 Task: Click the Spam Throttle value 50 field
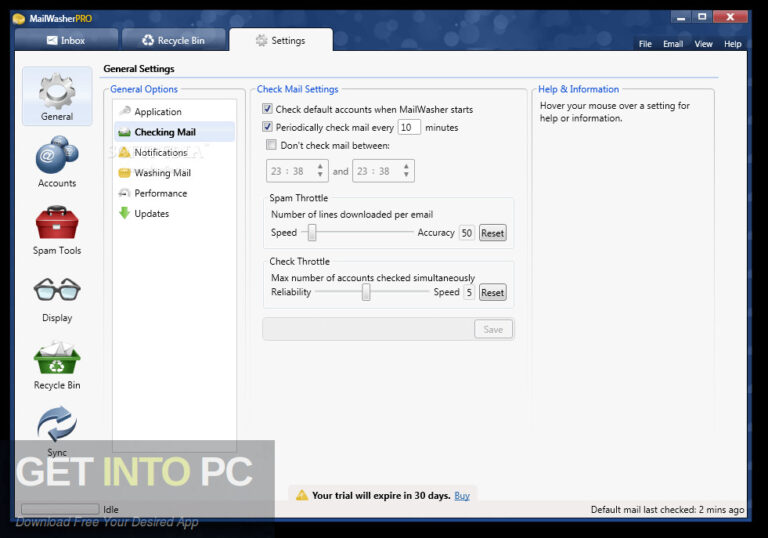[x=467, y=233]
